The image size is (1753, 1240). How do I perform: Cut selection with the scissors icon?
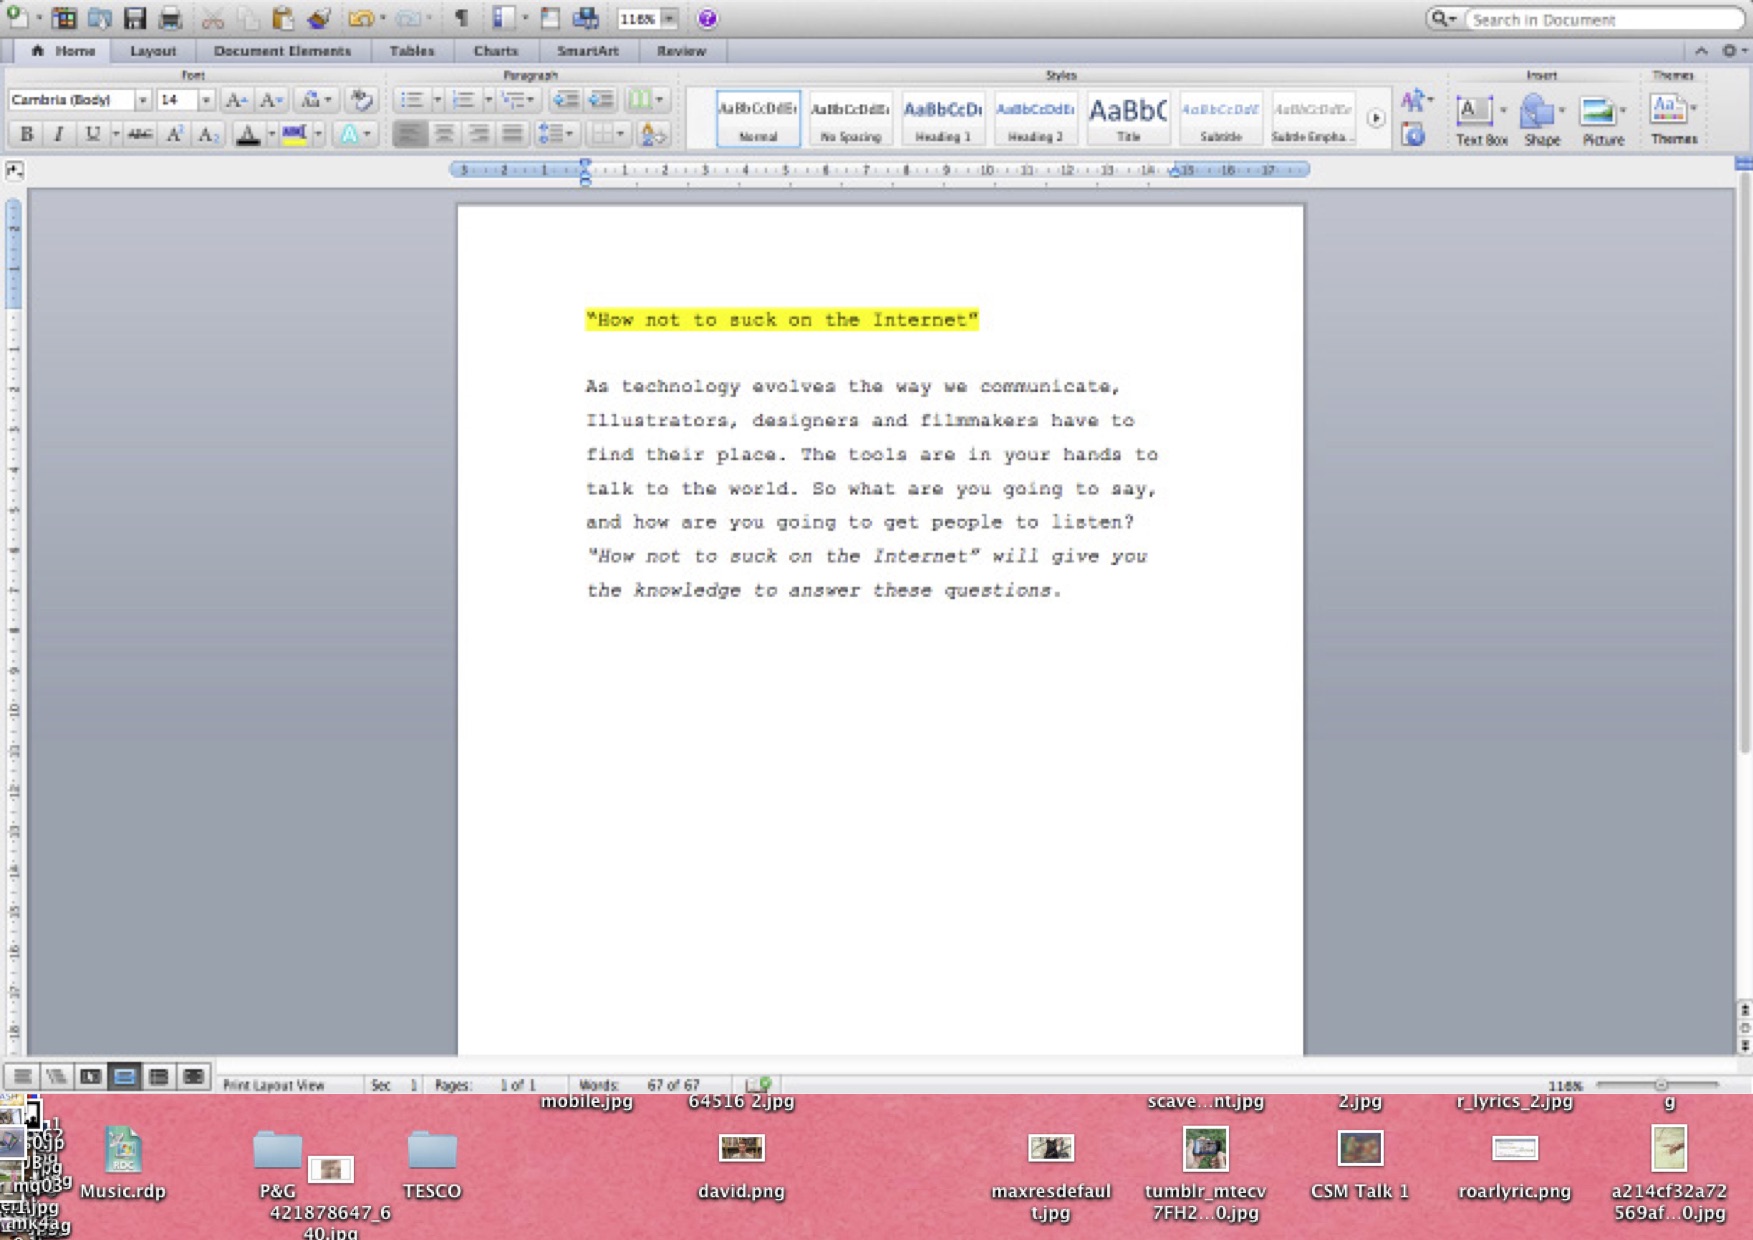pyautogui.click(x=213, y=18)
